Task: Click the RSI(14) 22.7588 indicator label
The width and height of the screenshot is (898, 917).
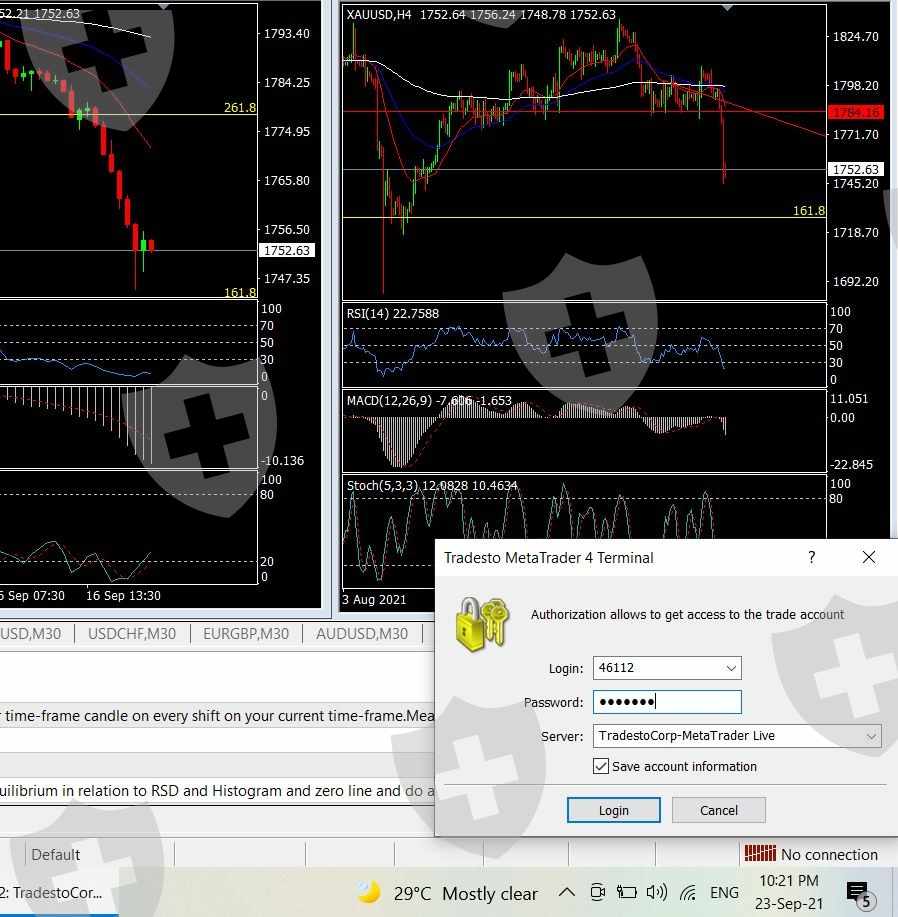Action: 393,313
